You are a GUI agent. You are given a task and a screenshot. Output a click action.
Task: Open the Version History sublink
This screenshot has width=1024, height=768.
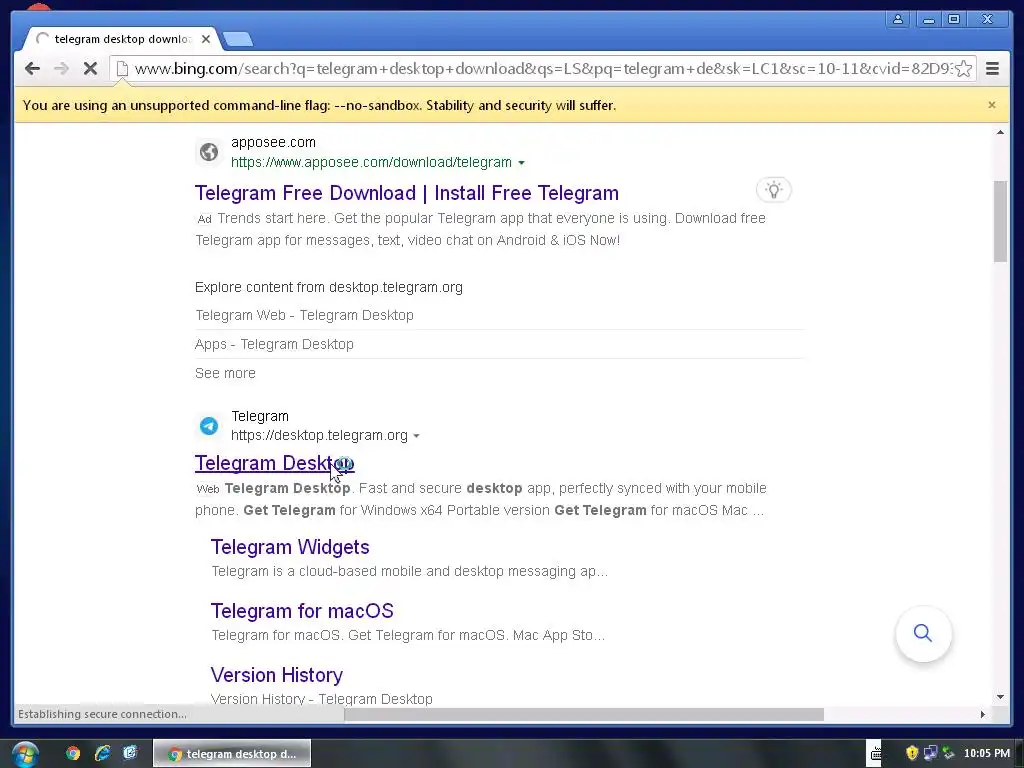point(277,675)
